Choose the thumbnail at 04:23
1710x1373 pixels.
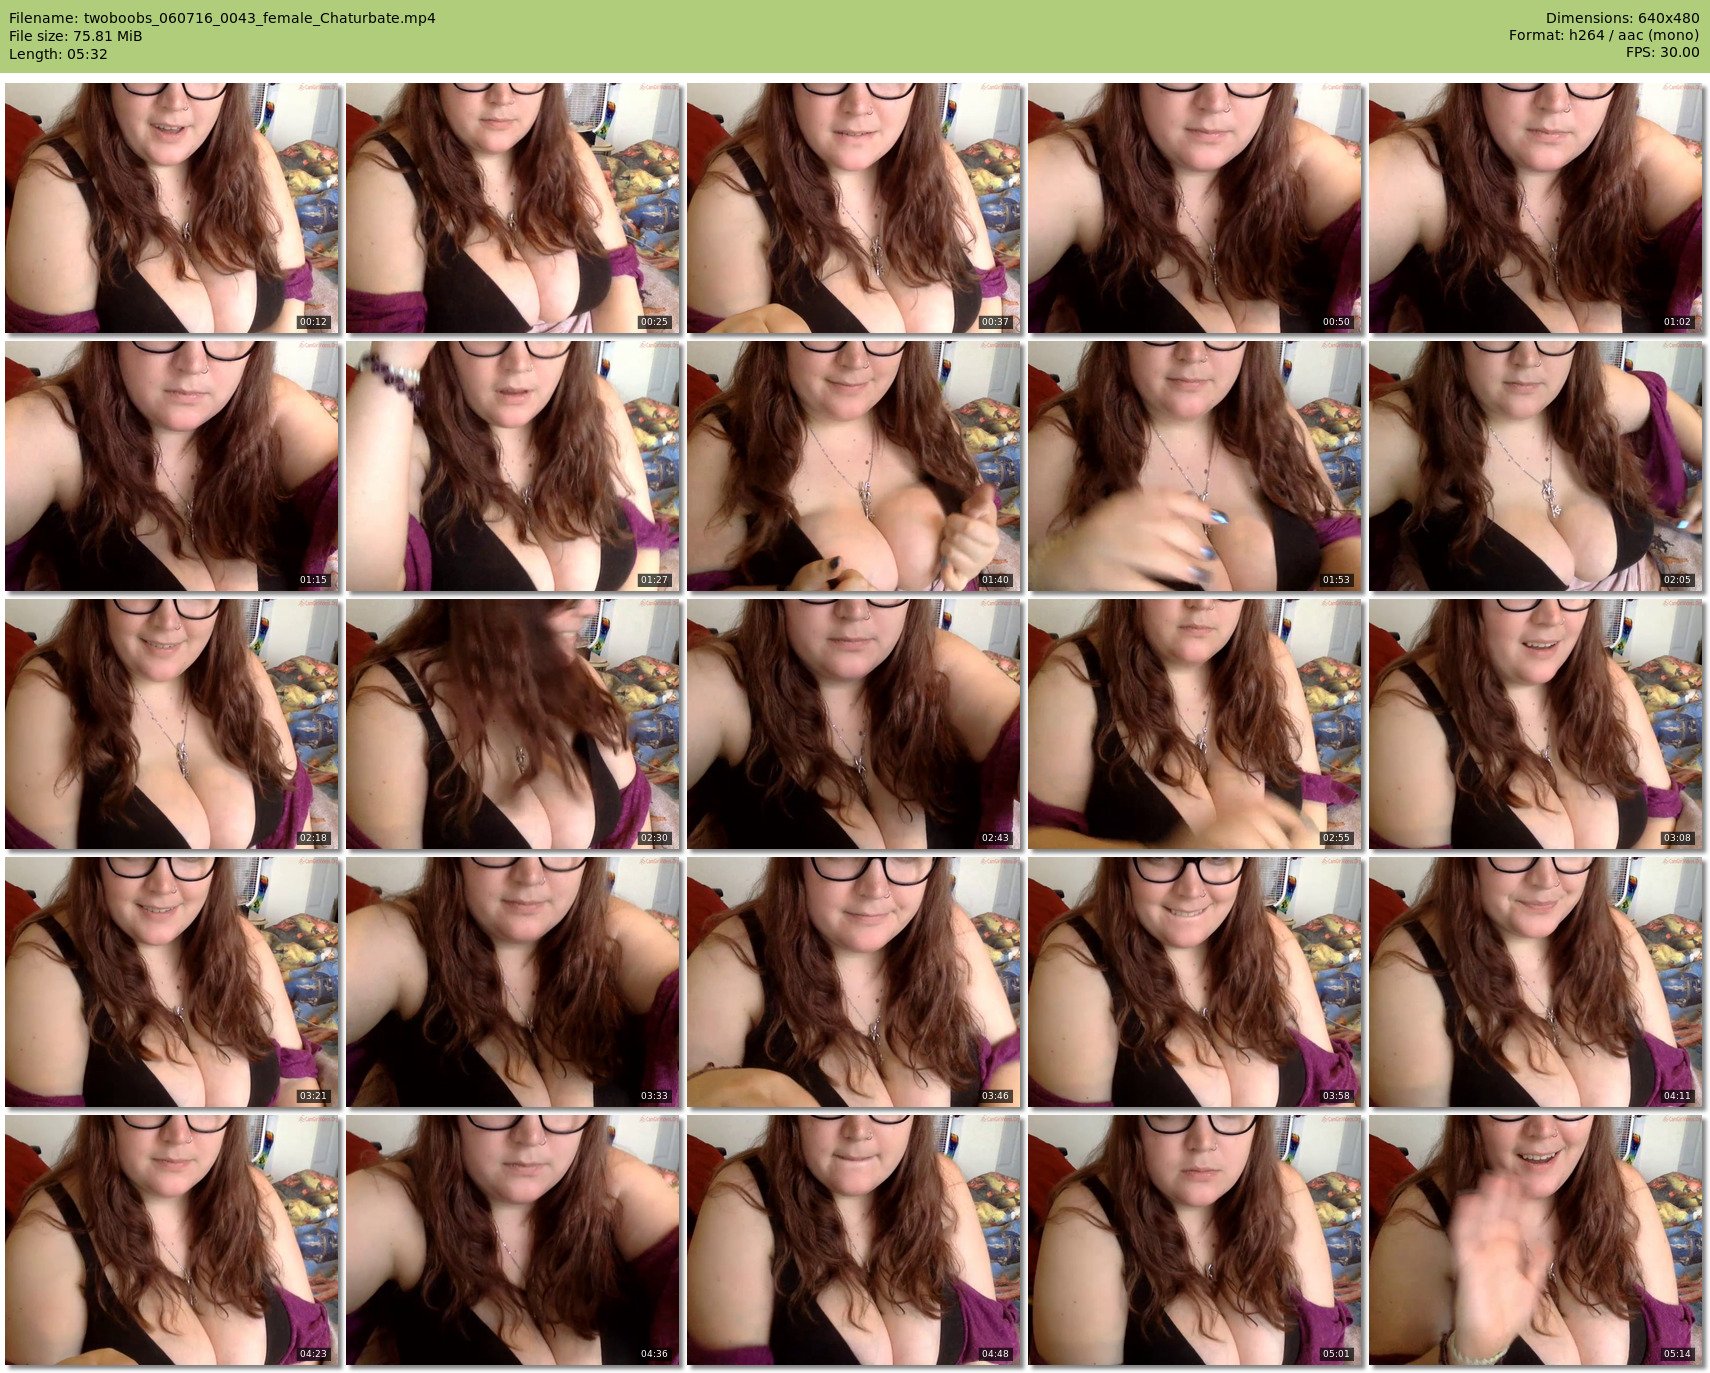click(171, 1240)
